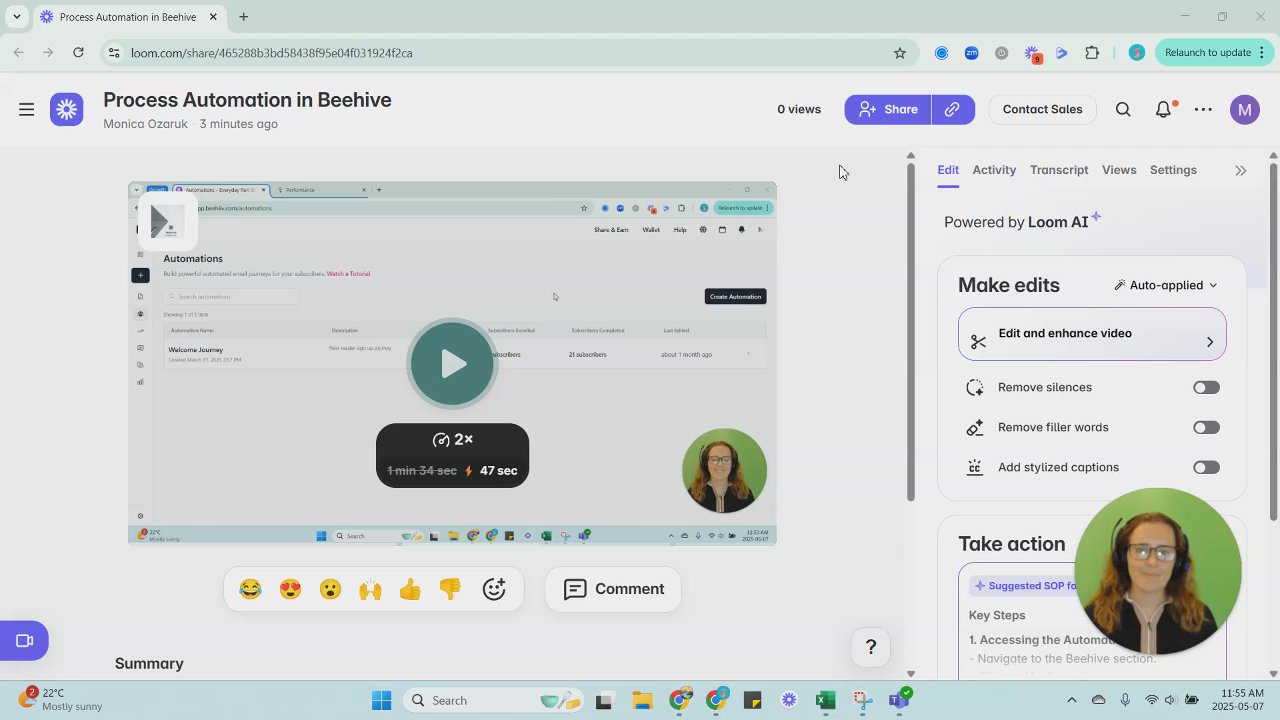This screenshot has height=720, width=1280.
Task: Open the Windows Start menu
Action: [x=382, y=700]
